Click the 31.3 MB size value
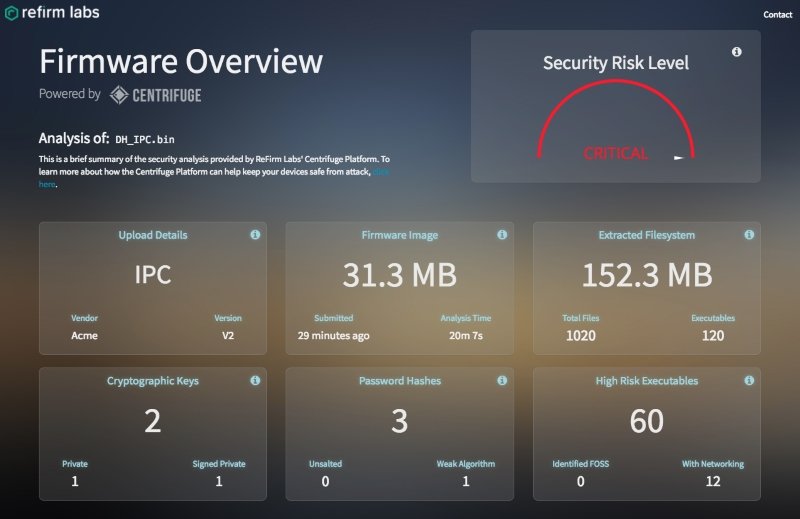 click(399, 275)
